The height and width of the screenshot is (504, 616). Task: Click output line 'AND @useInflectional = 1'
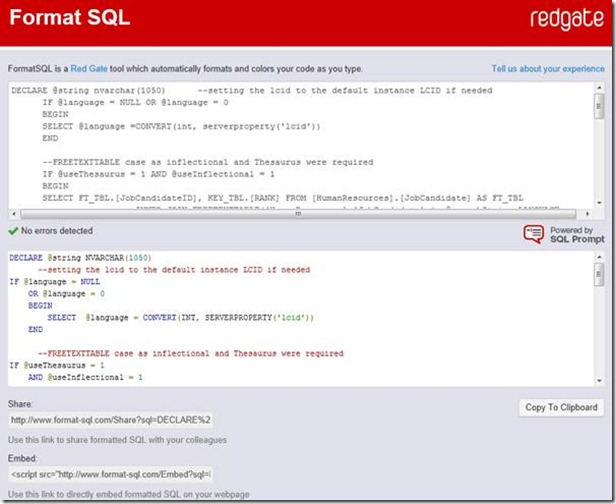point(85,378)
